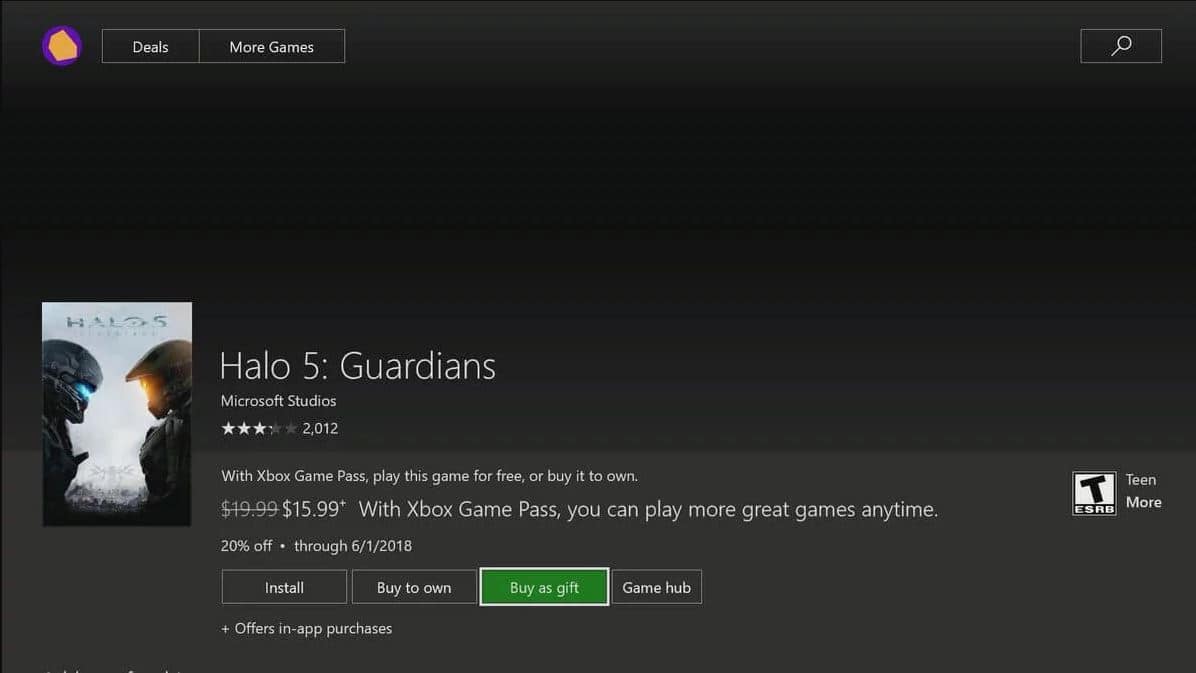This screenshot has width=1196, height=673.
Task: Click the Teen rating label
Action: [1141, 479]
